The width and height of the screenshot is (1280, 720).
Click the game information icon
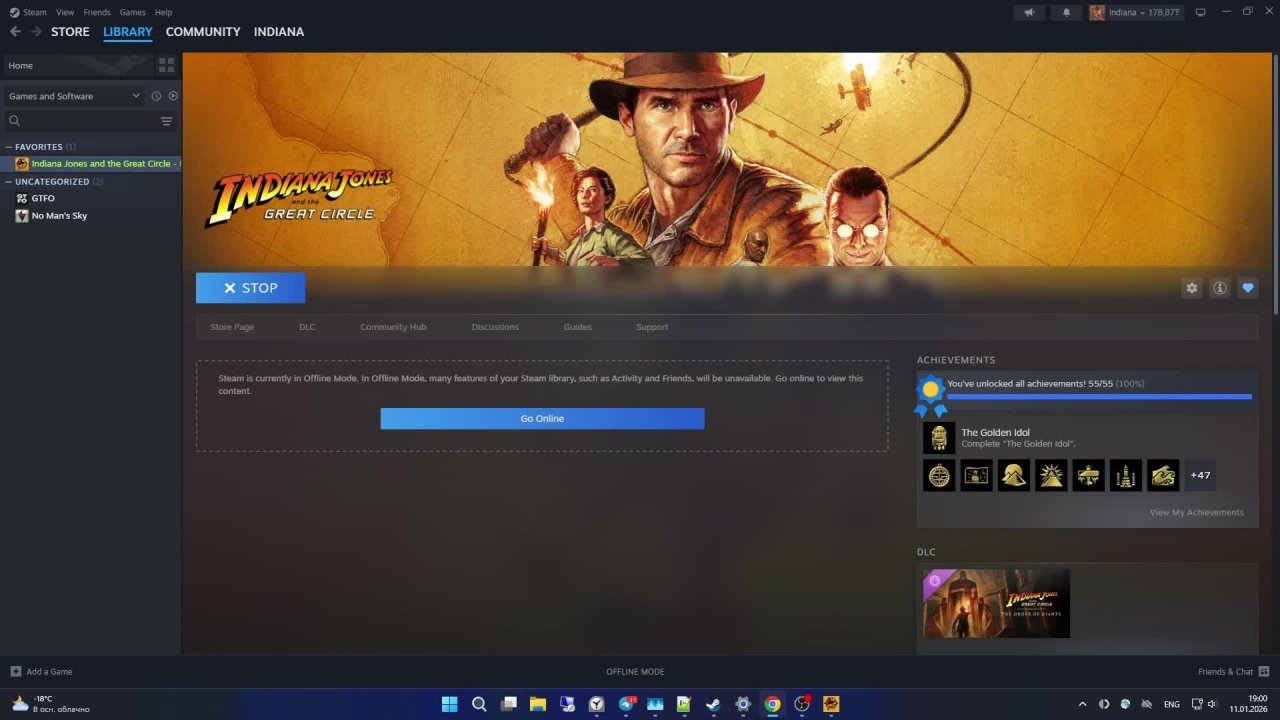pos(1219,288)
